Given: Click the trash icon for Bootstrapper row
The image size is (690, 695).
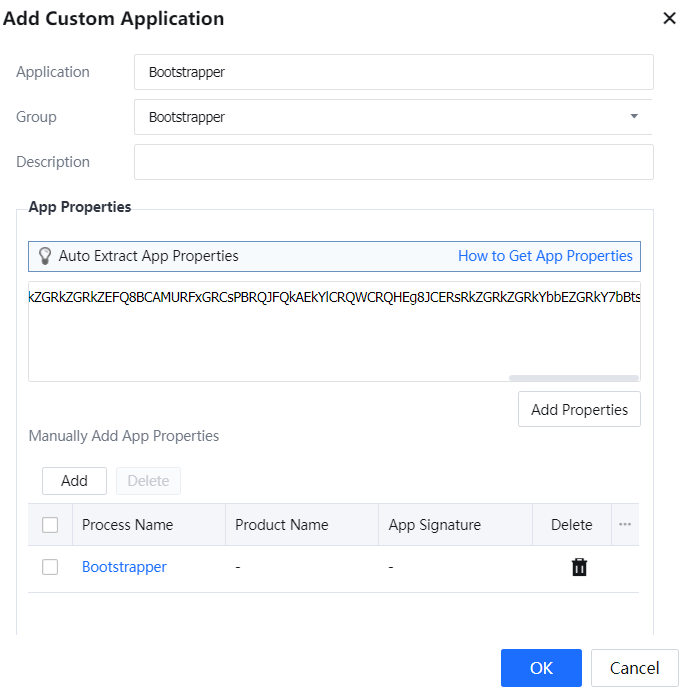Looking at the screenshot, I should pyautogui.click(x=579, y=567).
